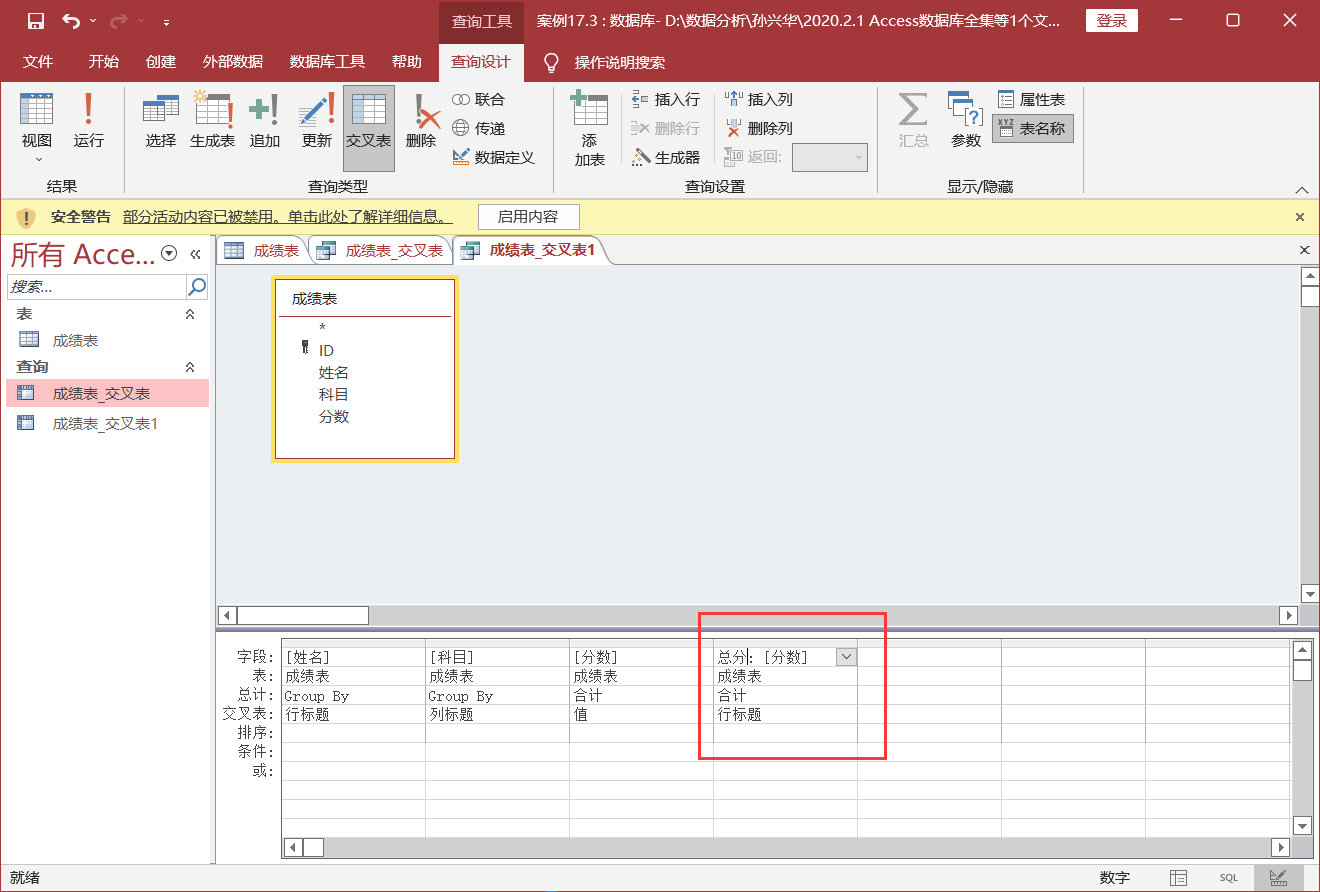The height and width of the screenshot is (892, 1320).
Task: Set query type to 追加
Action: coord(264,121)
